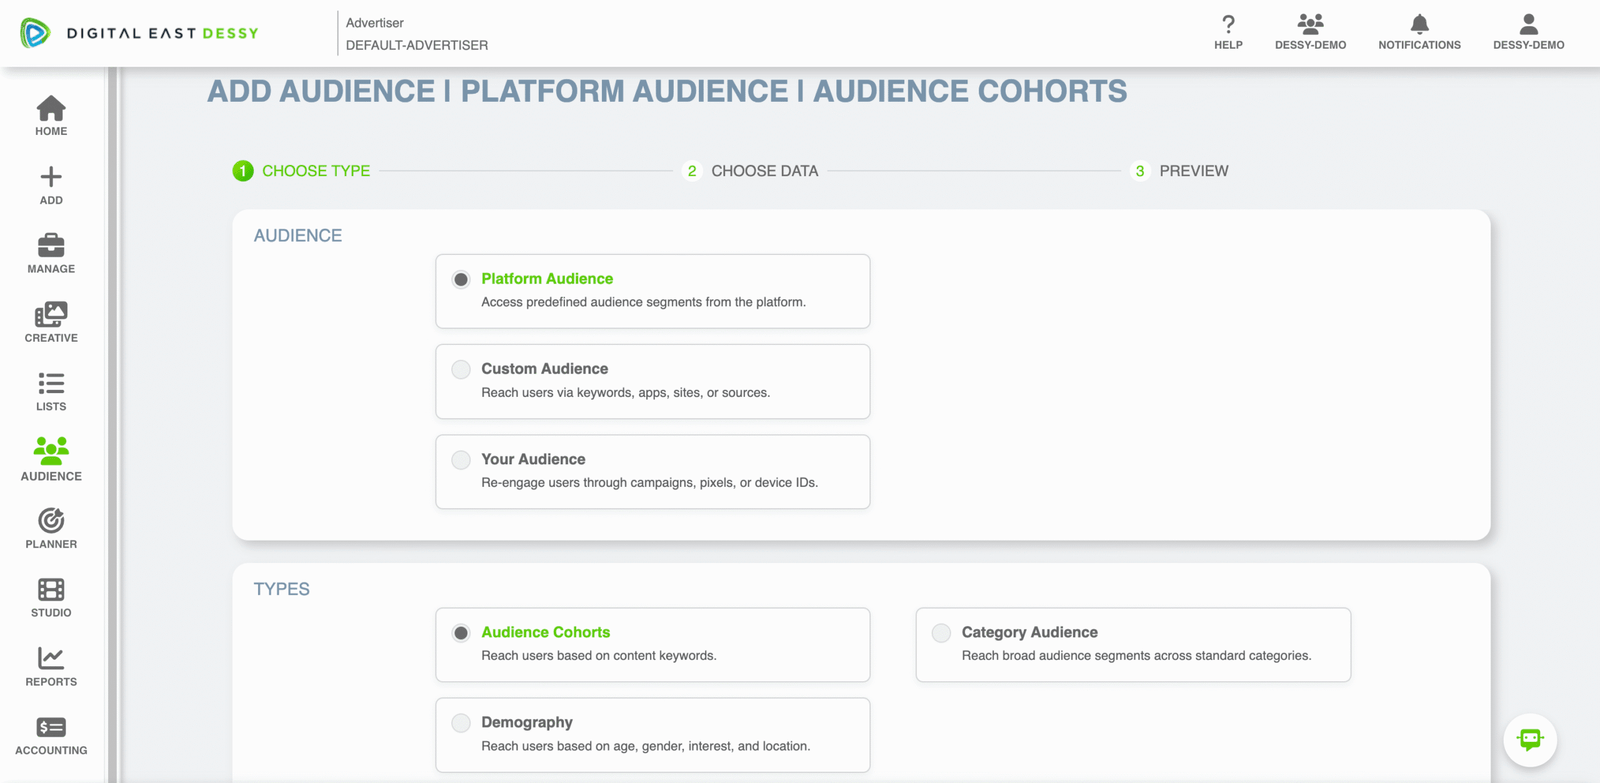Image resolution: width=1600 pixels, height=783 pixels.
Task: Open the Creative images icon
Action: coord(51,315)
